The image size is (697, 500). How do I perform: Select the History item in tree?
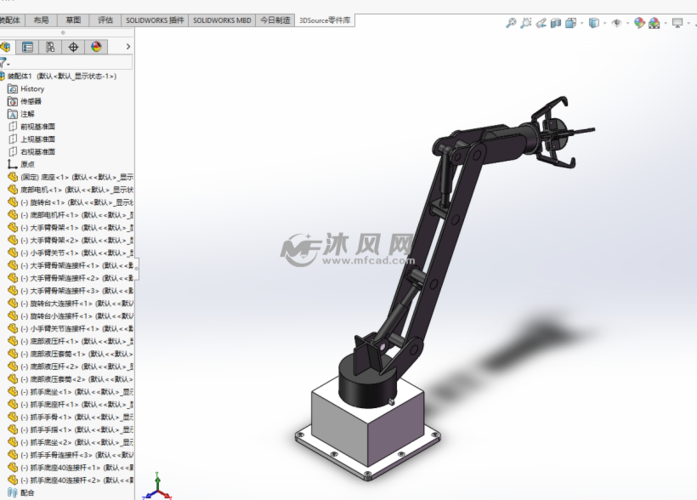[32, 89]
